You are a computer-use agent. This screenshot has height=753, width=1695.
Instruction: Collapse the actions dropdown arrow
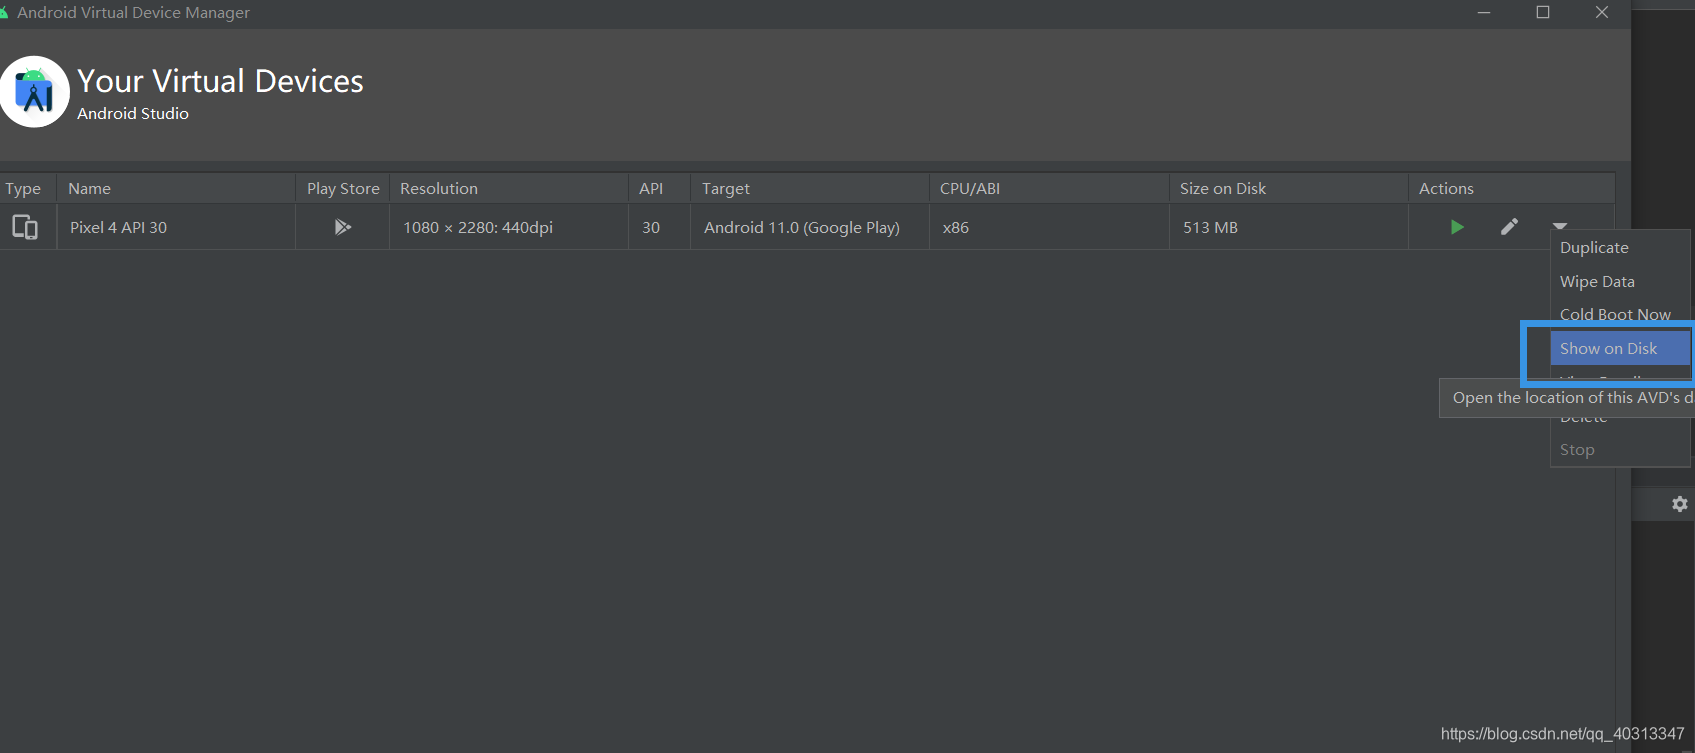click(x=1560, y=226)
